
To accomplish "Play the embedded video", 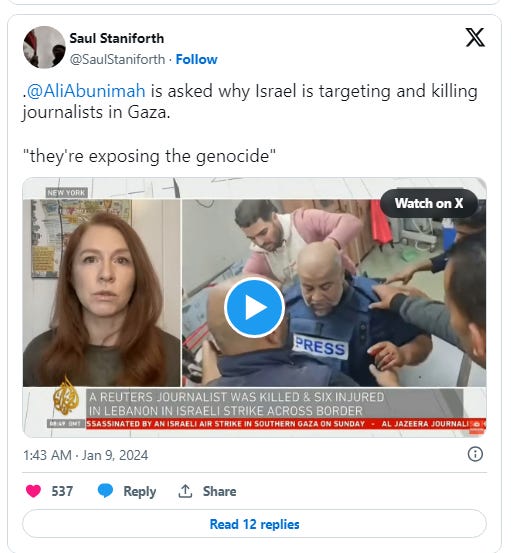I will pos(254,307).
